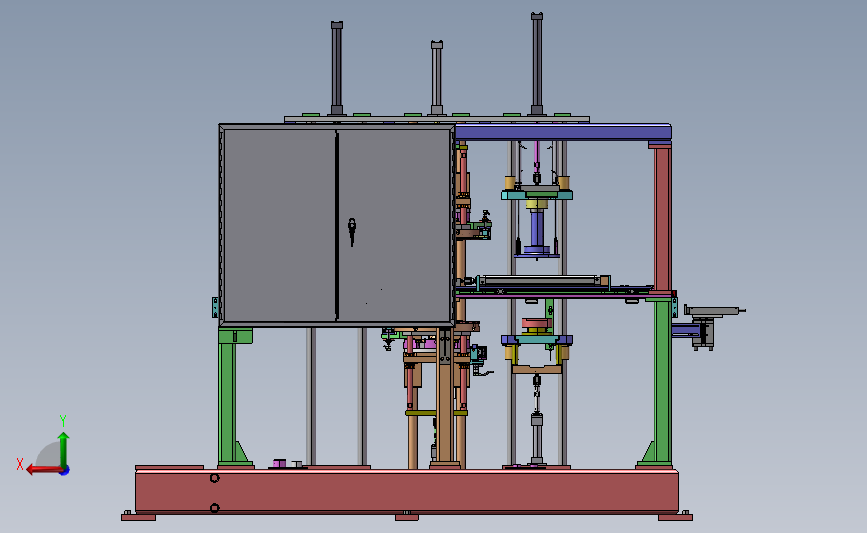Pick the blue cylinder below the upper teal plate

[537, 229]
